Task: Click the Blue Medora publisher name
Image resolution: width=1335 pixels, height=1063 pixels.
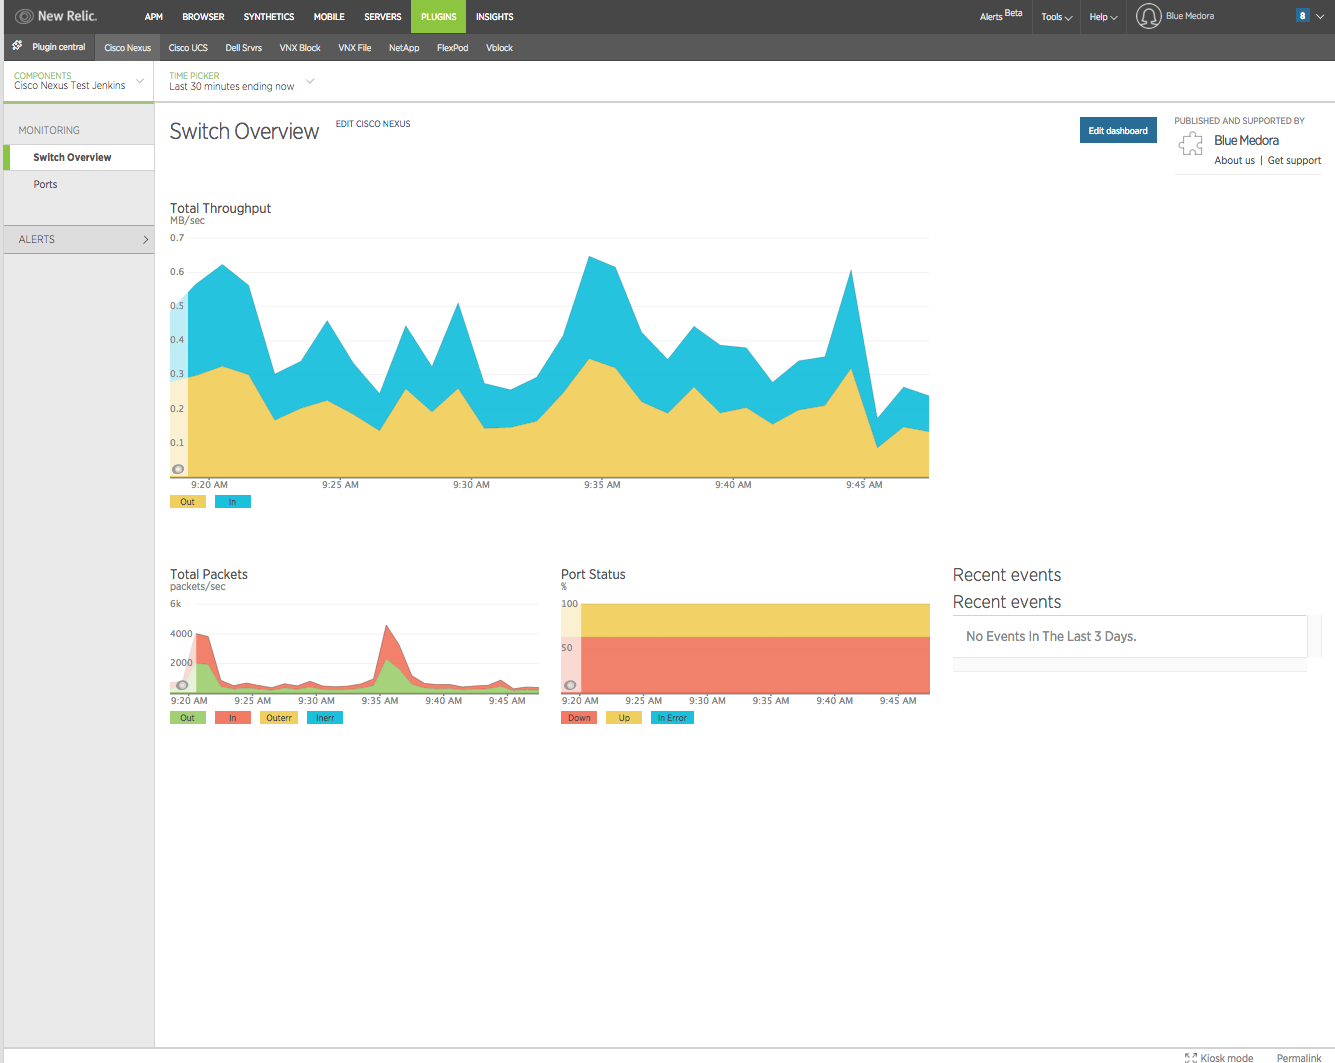Action: 1246,140
